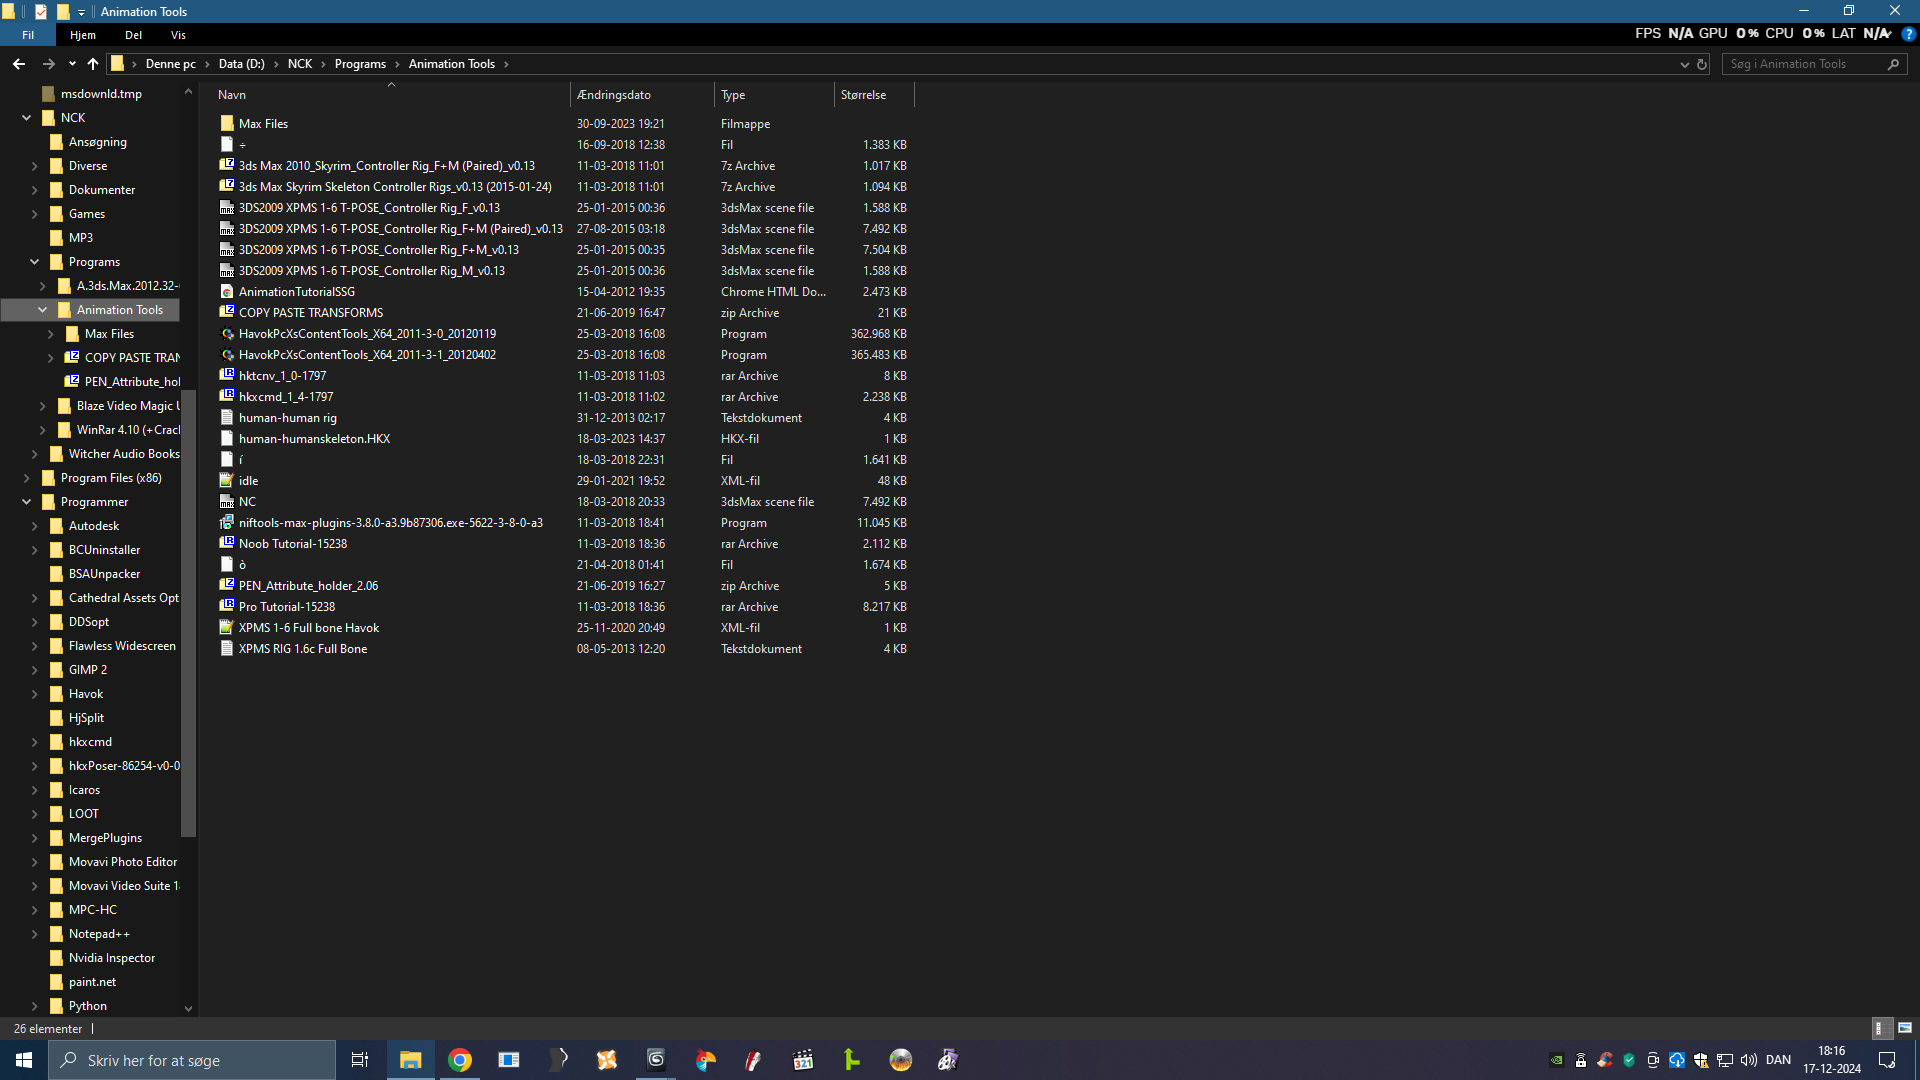Open Task View on the taskbar

(x=360, y=1060)
